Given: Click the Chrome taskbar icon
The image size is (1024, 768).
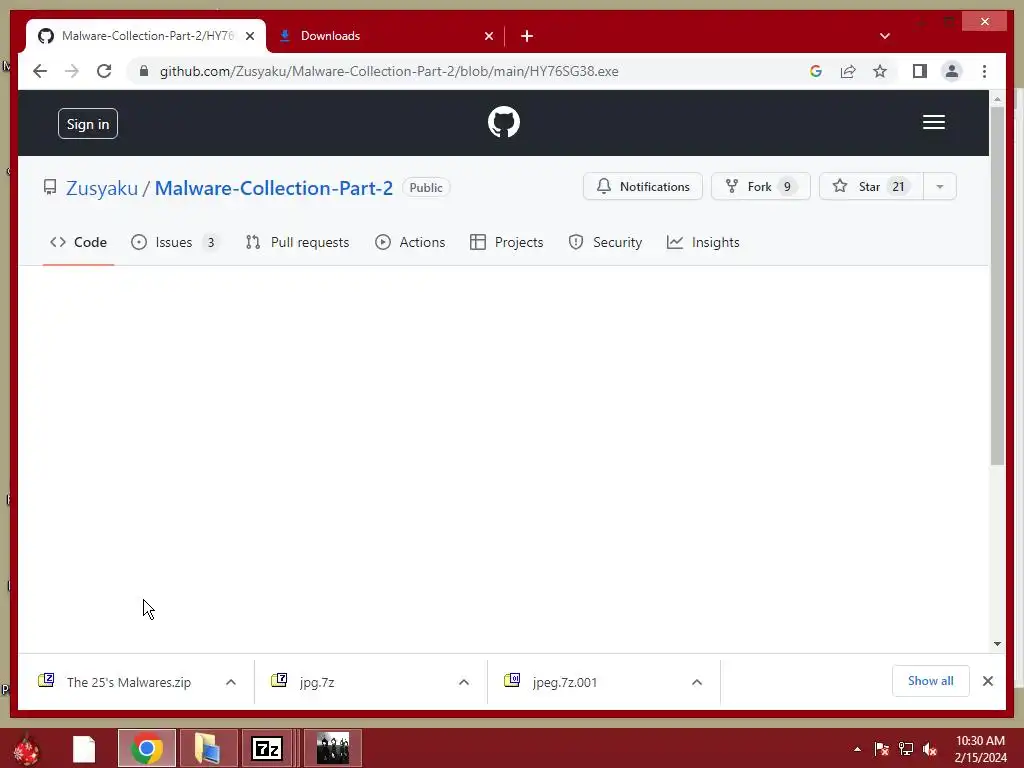Looking at the screenshot, I should coord(147,748).
